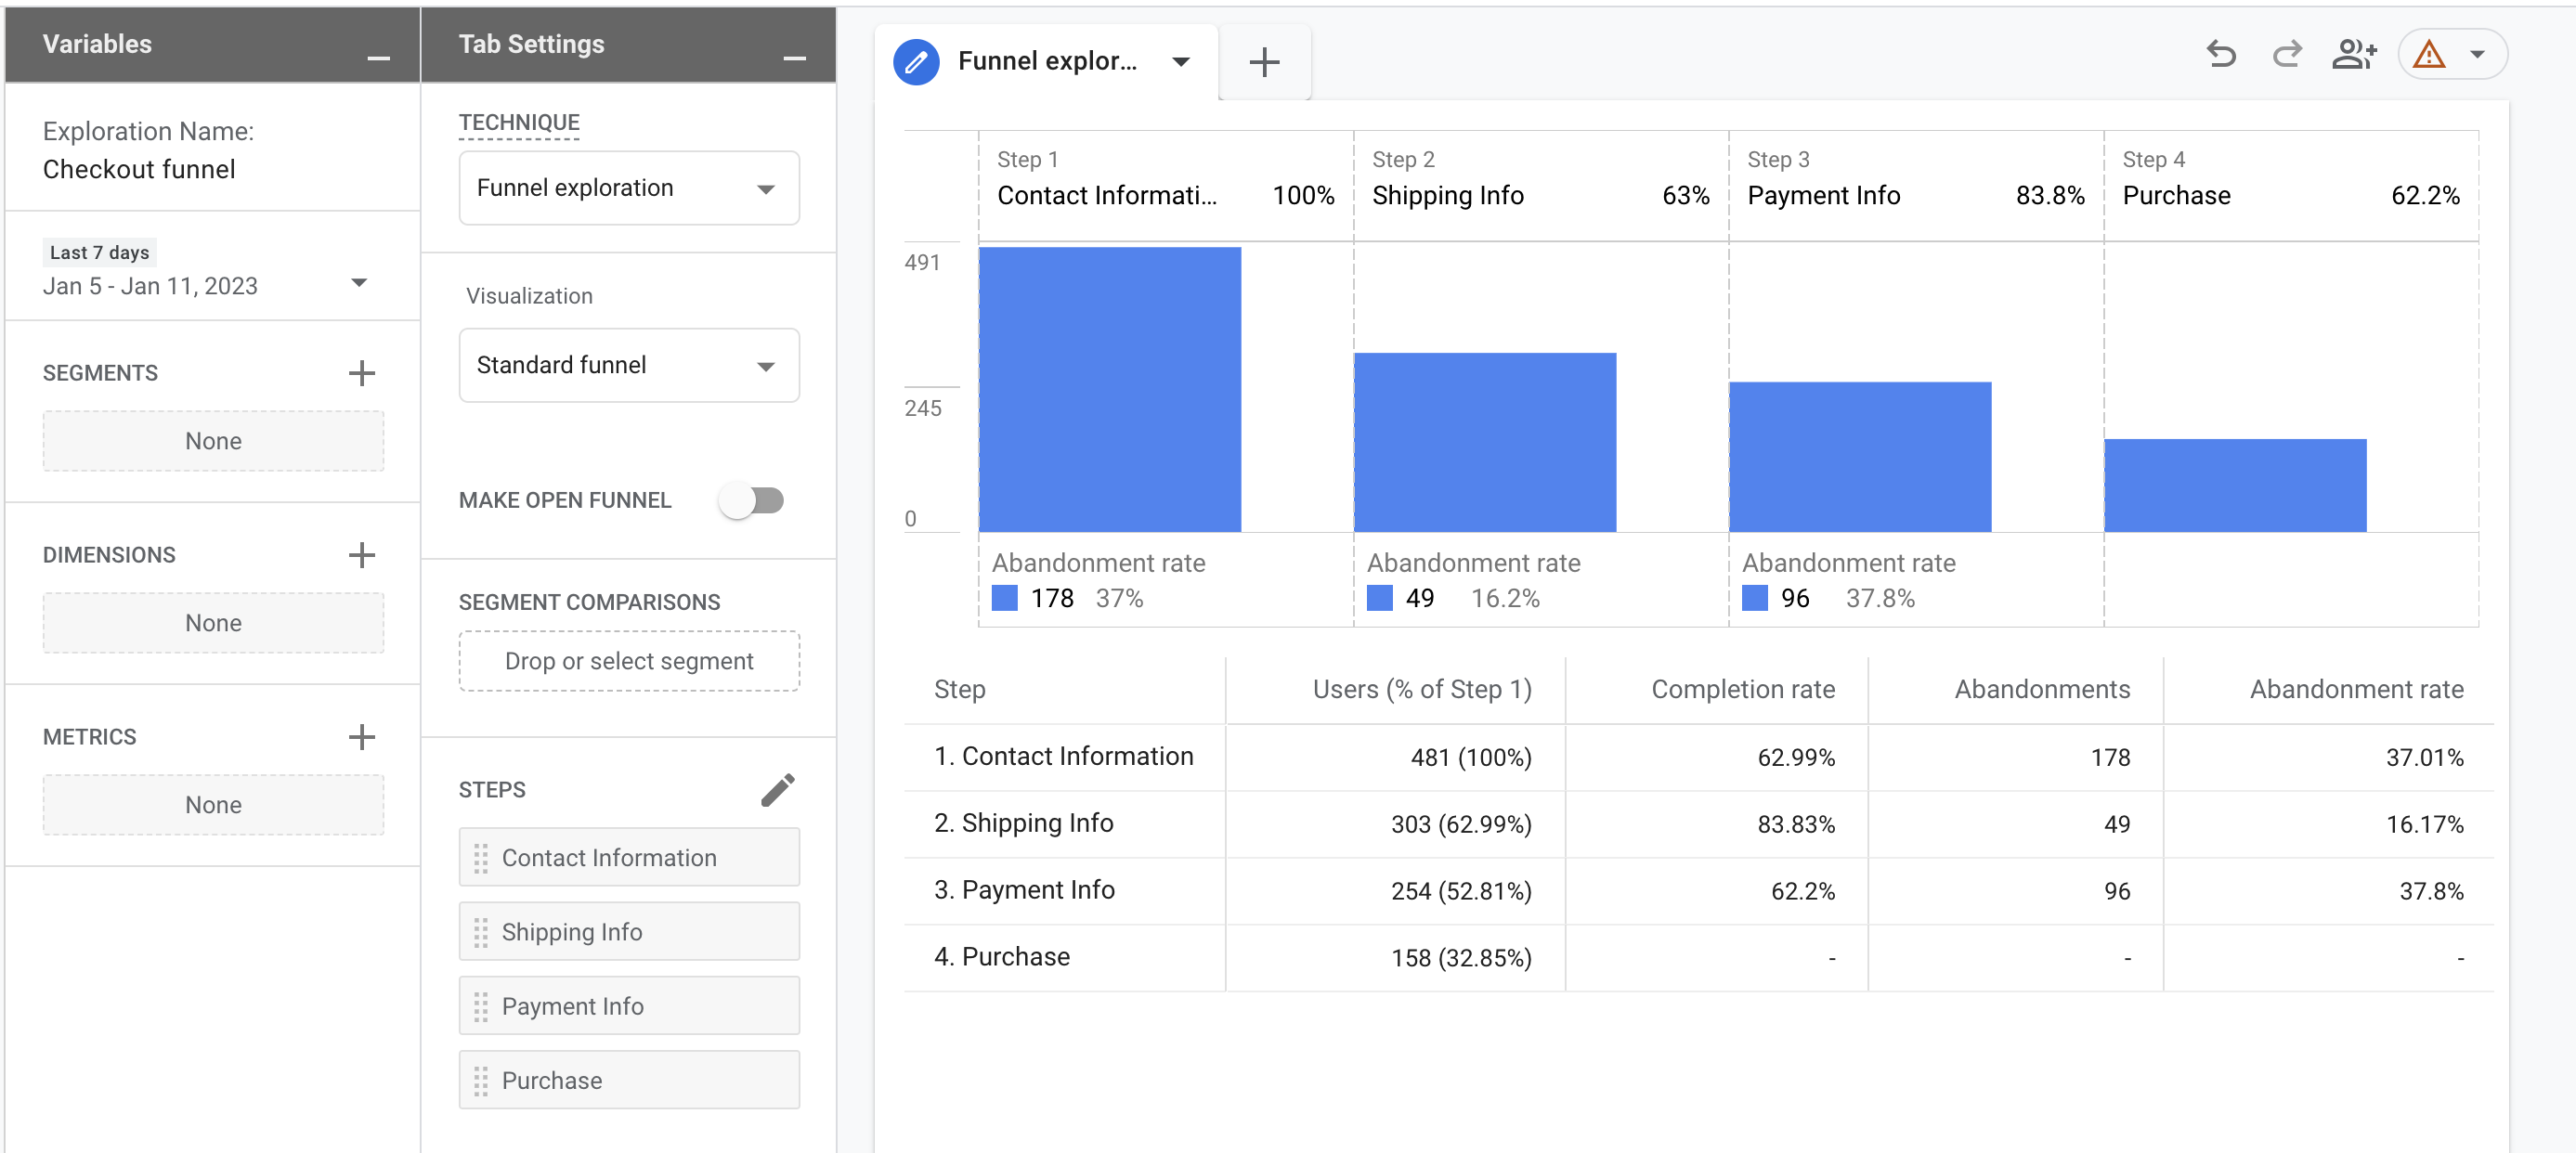2576x1153 pixels.
Task: Click the Metrics None drop zone
Action: pyautogui.click(x=213, y=805)
